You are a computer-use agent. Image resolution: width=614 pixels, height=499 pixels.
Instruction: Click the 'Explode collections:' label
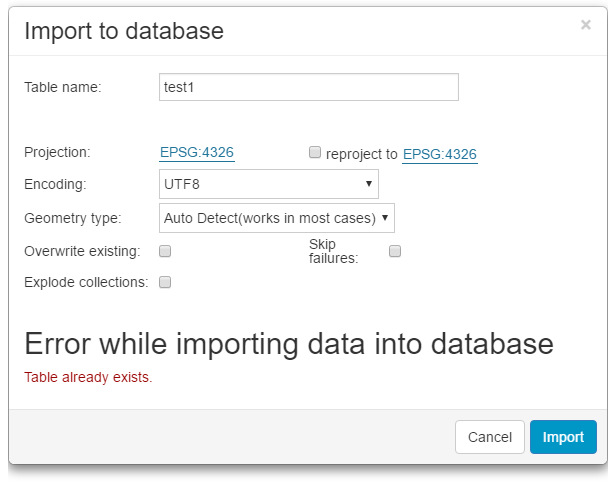click(x=86, y=282)
